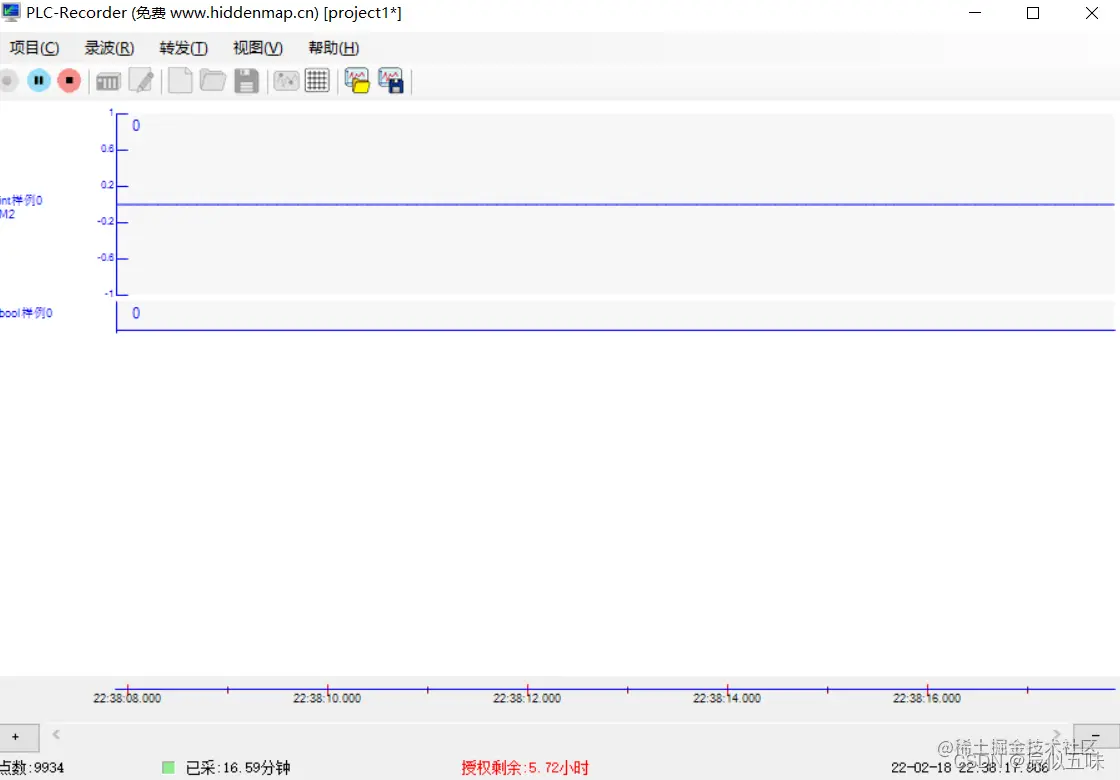Create a new project file icon
Screen dimensions: 1120x780
click(179, 81)
